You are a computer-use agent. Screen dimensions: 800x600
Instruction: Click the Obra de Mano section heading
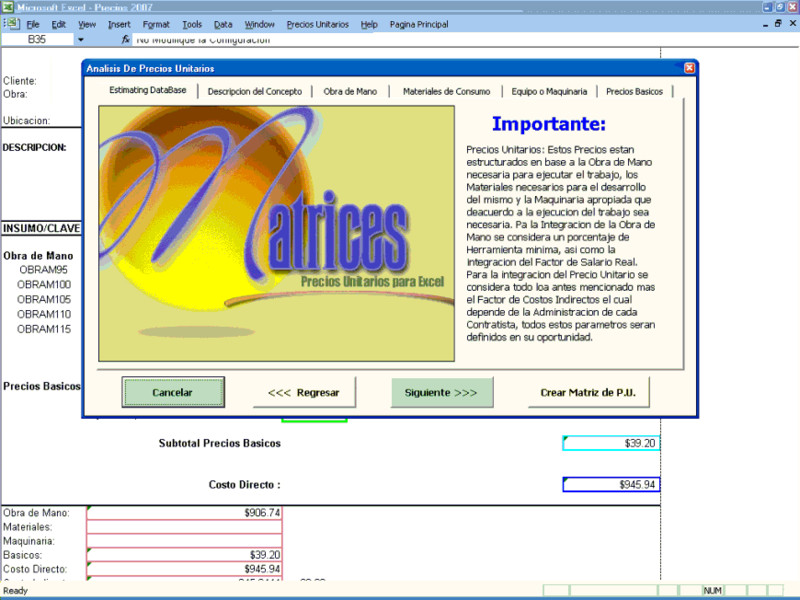click(x=38, y=256)
